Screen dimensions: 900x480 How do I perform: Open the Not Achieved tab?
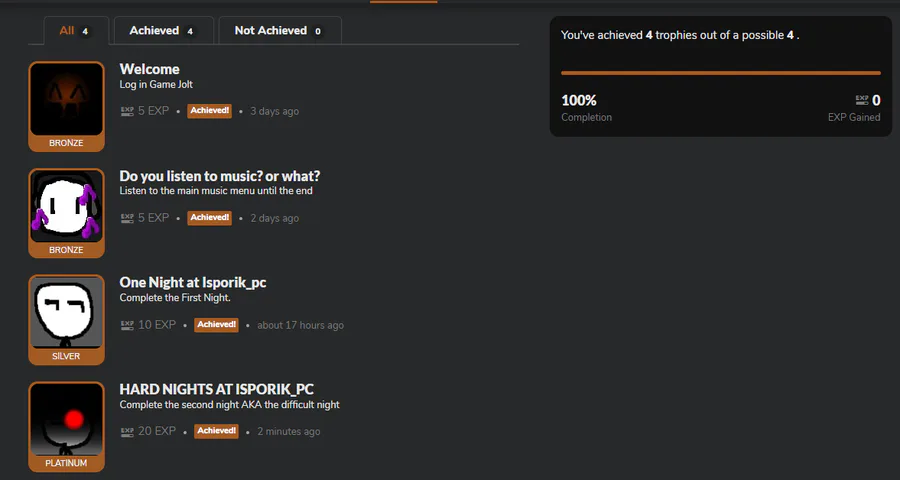[279, 31]
